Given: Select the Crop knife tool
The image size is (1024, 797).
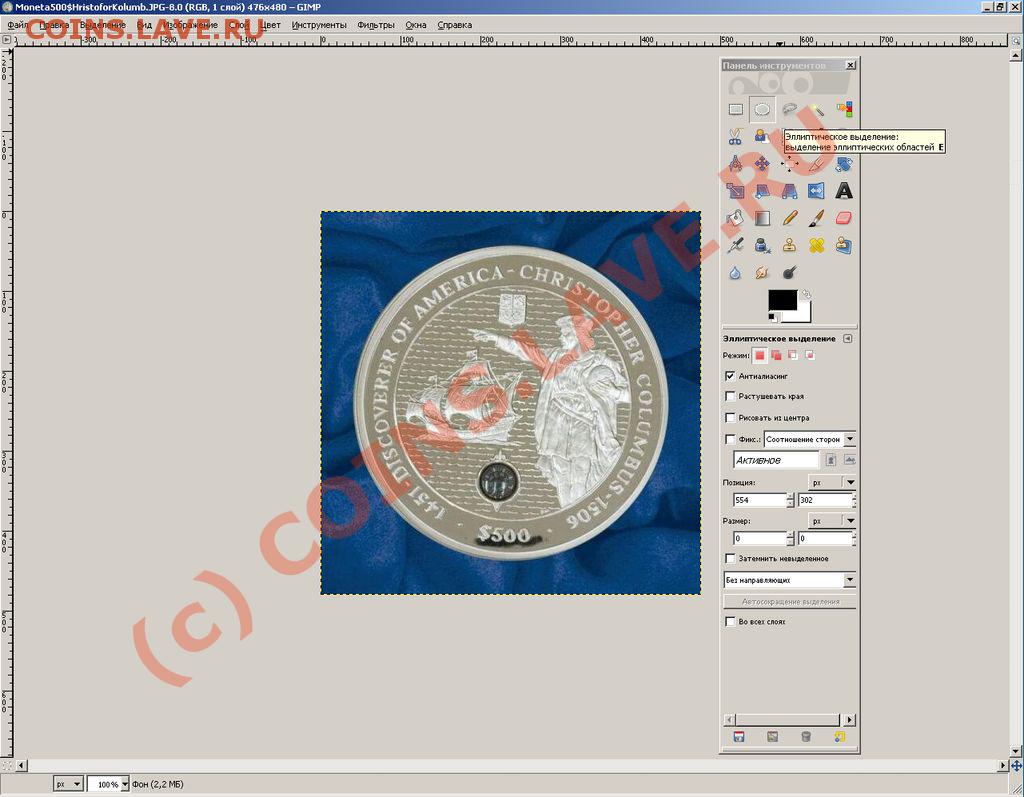Looking at the screenshot, I should [816, 163].
